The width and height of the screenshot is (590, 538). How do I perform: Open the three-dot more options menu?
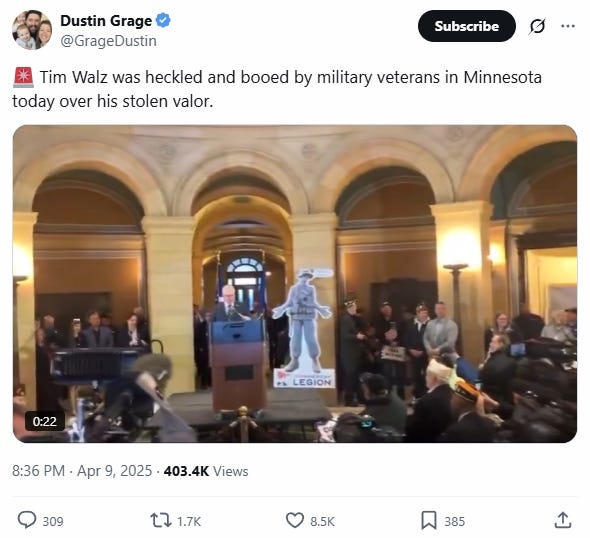click(x=568, y=26)
